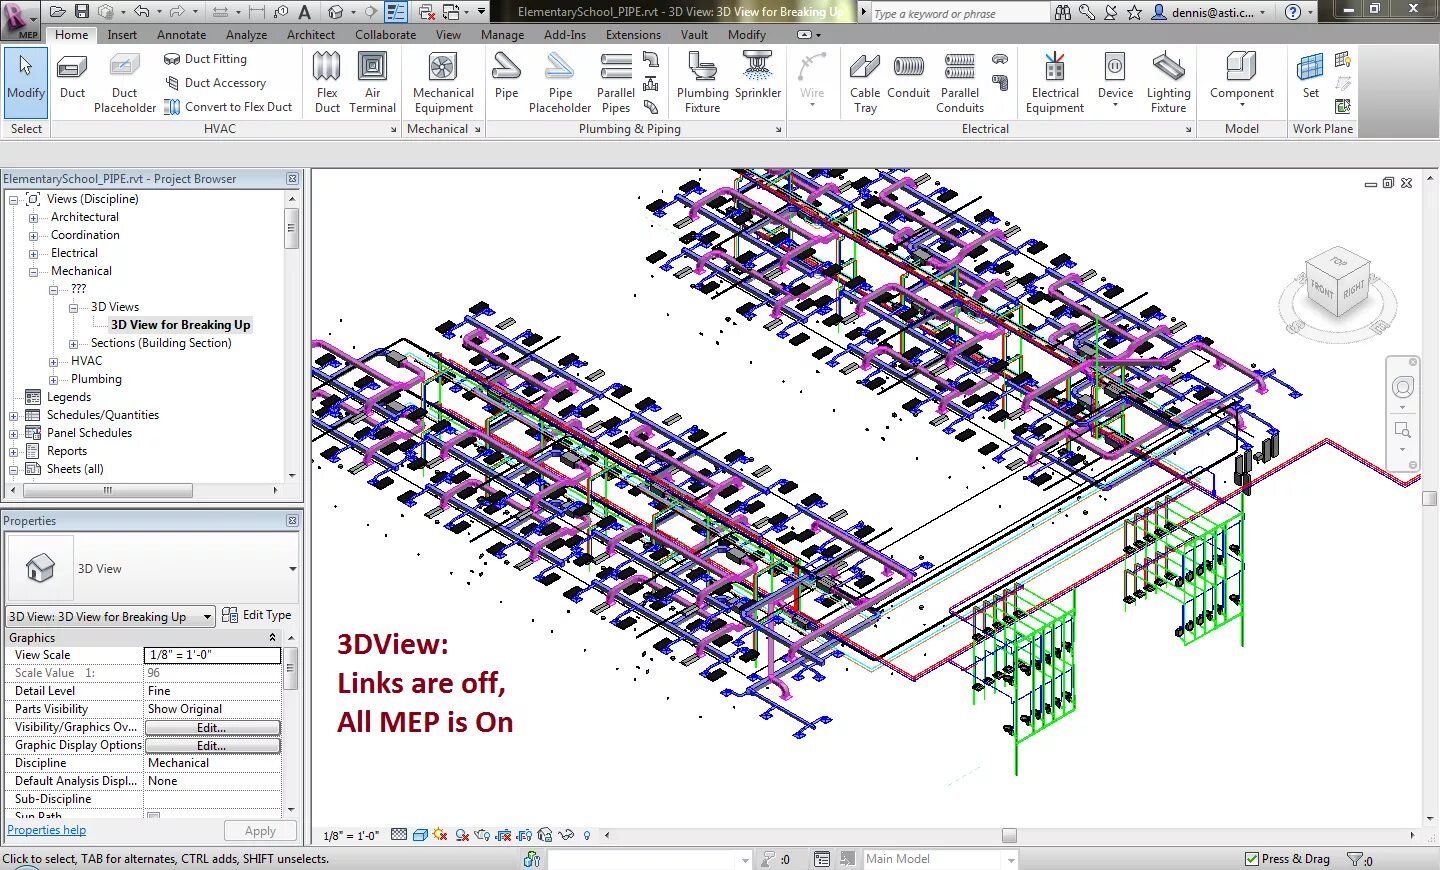
Task: Open the Home ribbon tab
Action: tap(72, 35)
